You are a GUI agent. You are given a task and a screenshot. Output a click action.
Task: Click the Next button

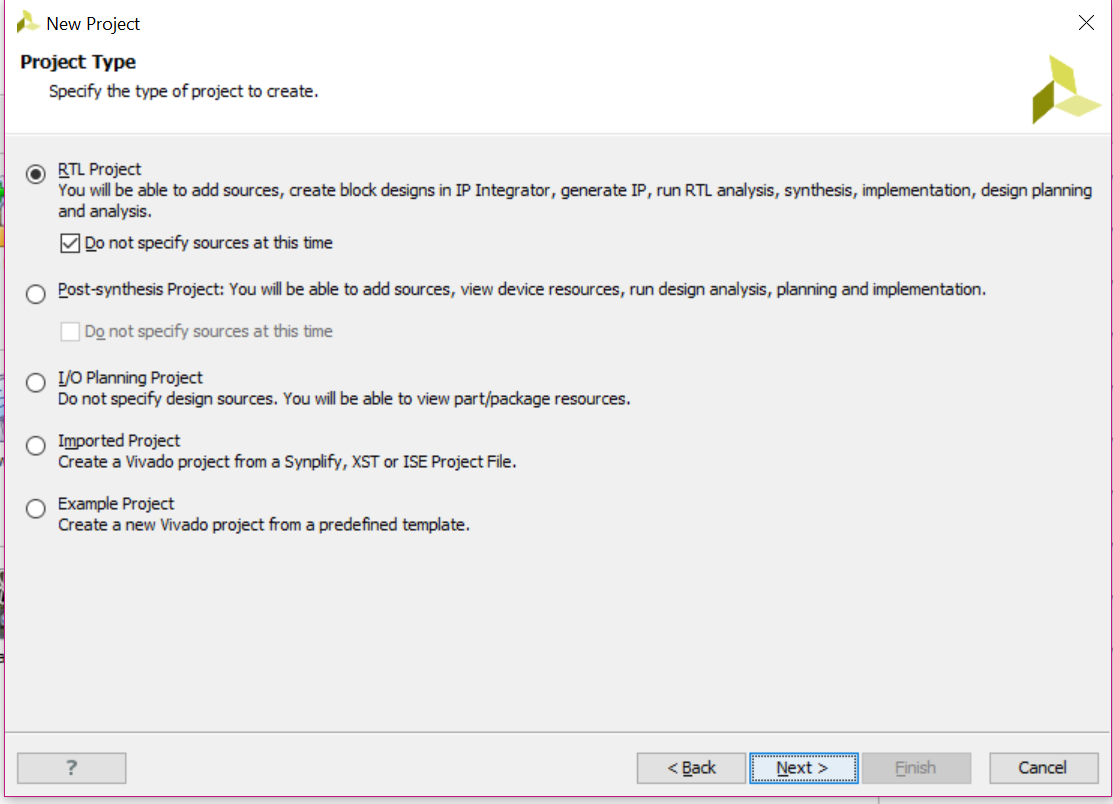pyautogui.click(x=803, y=768)
